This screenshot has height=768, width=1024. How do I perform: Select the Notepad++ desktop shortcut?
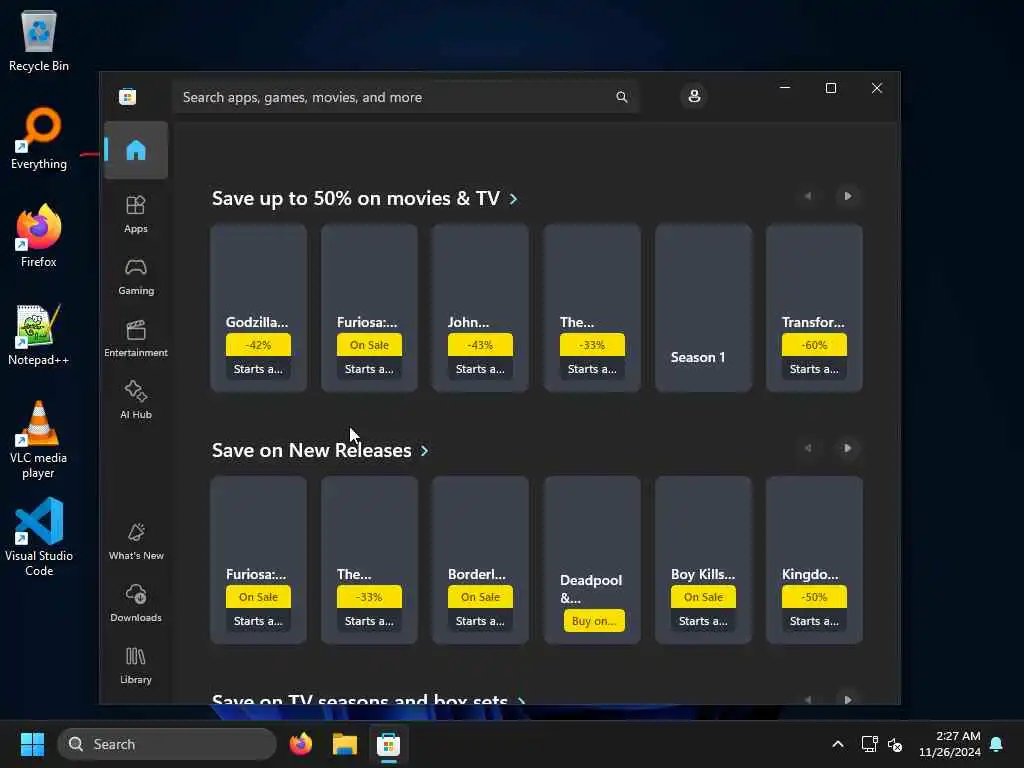click(x=39, y=334)
